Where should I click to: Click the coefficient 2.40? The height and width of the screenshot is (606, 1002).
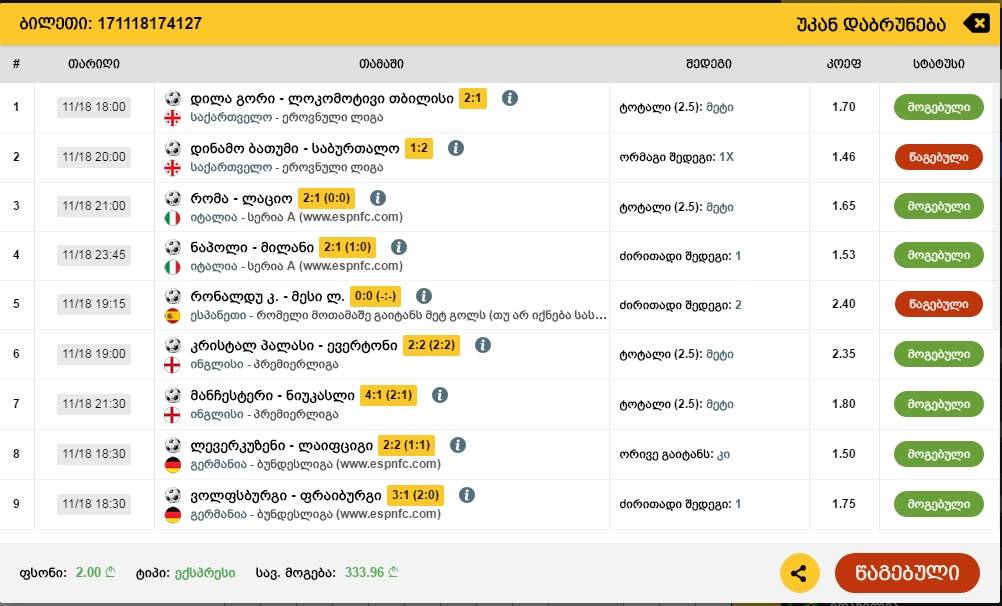point(844,304)
